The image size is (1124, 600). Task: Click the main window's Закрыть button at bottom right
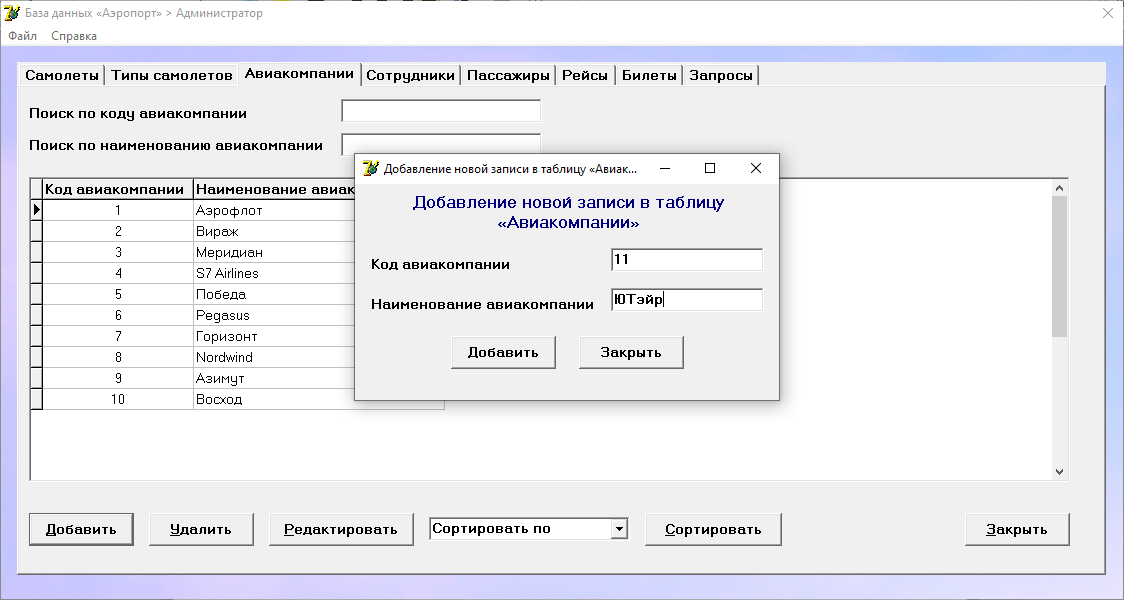(x=1017, y=530)
